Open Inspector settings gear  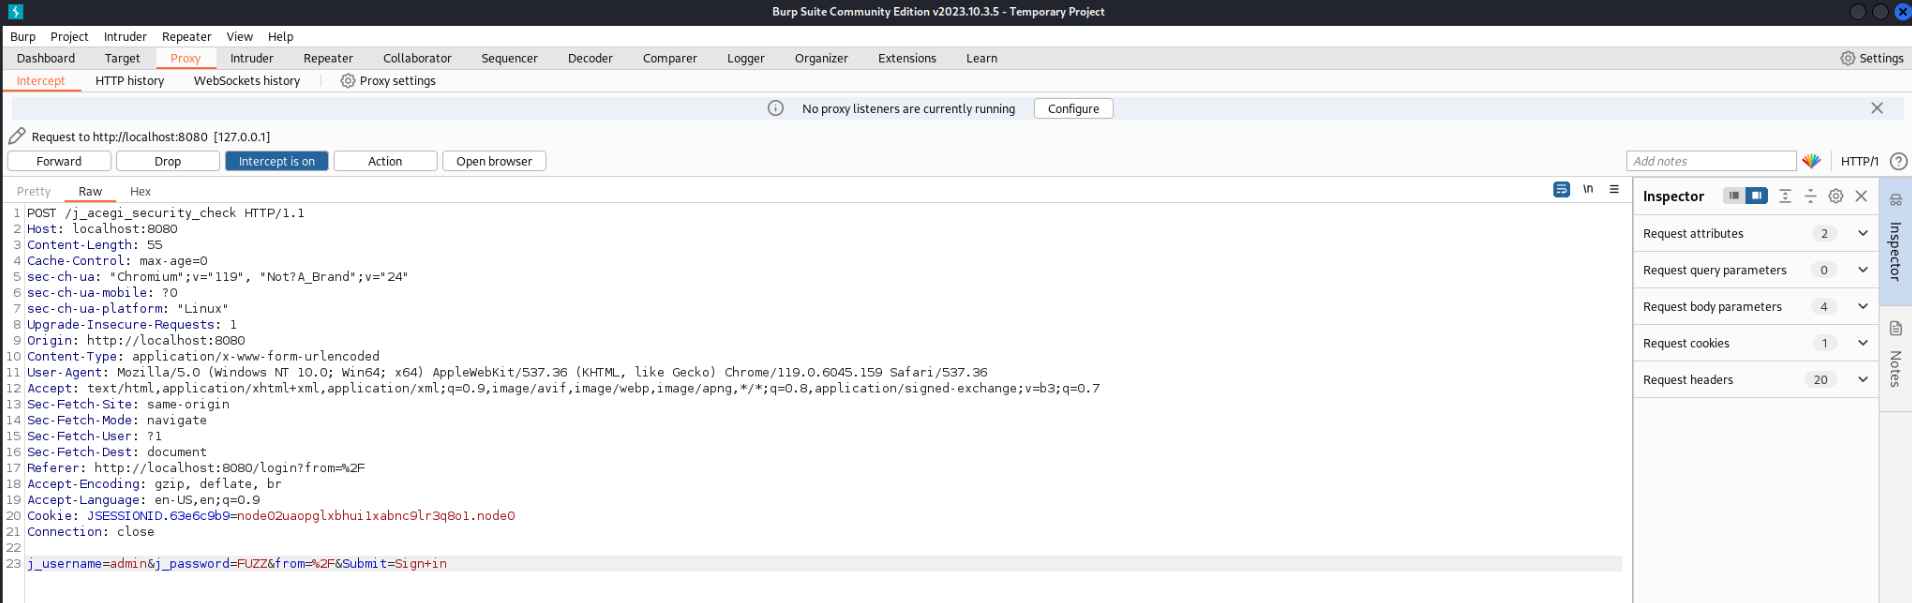pyautogui.click(x=1836, y=196)
